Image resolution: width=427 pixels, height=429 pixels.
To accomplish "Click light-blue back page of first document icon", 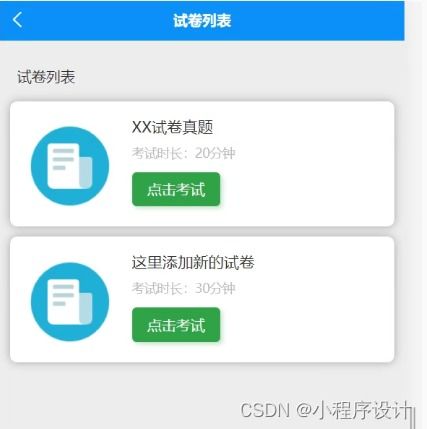I will tap(86, 172).
